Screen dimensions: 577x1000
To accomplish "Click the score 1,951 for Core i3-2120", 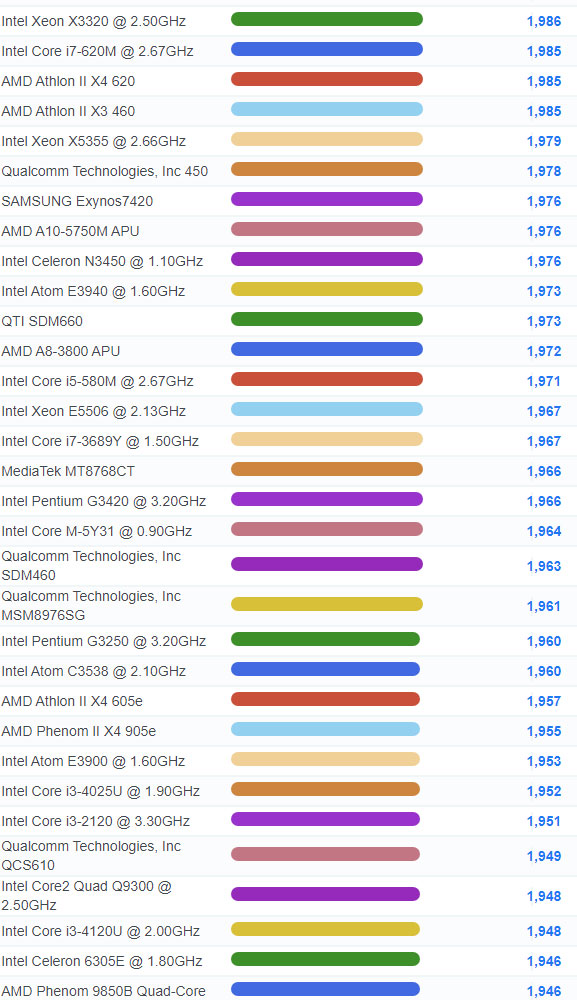I will point(544,821).
